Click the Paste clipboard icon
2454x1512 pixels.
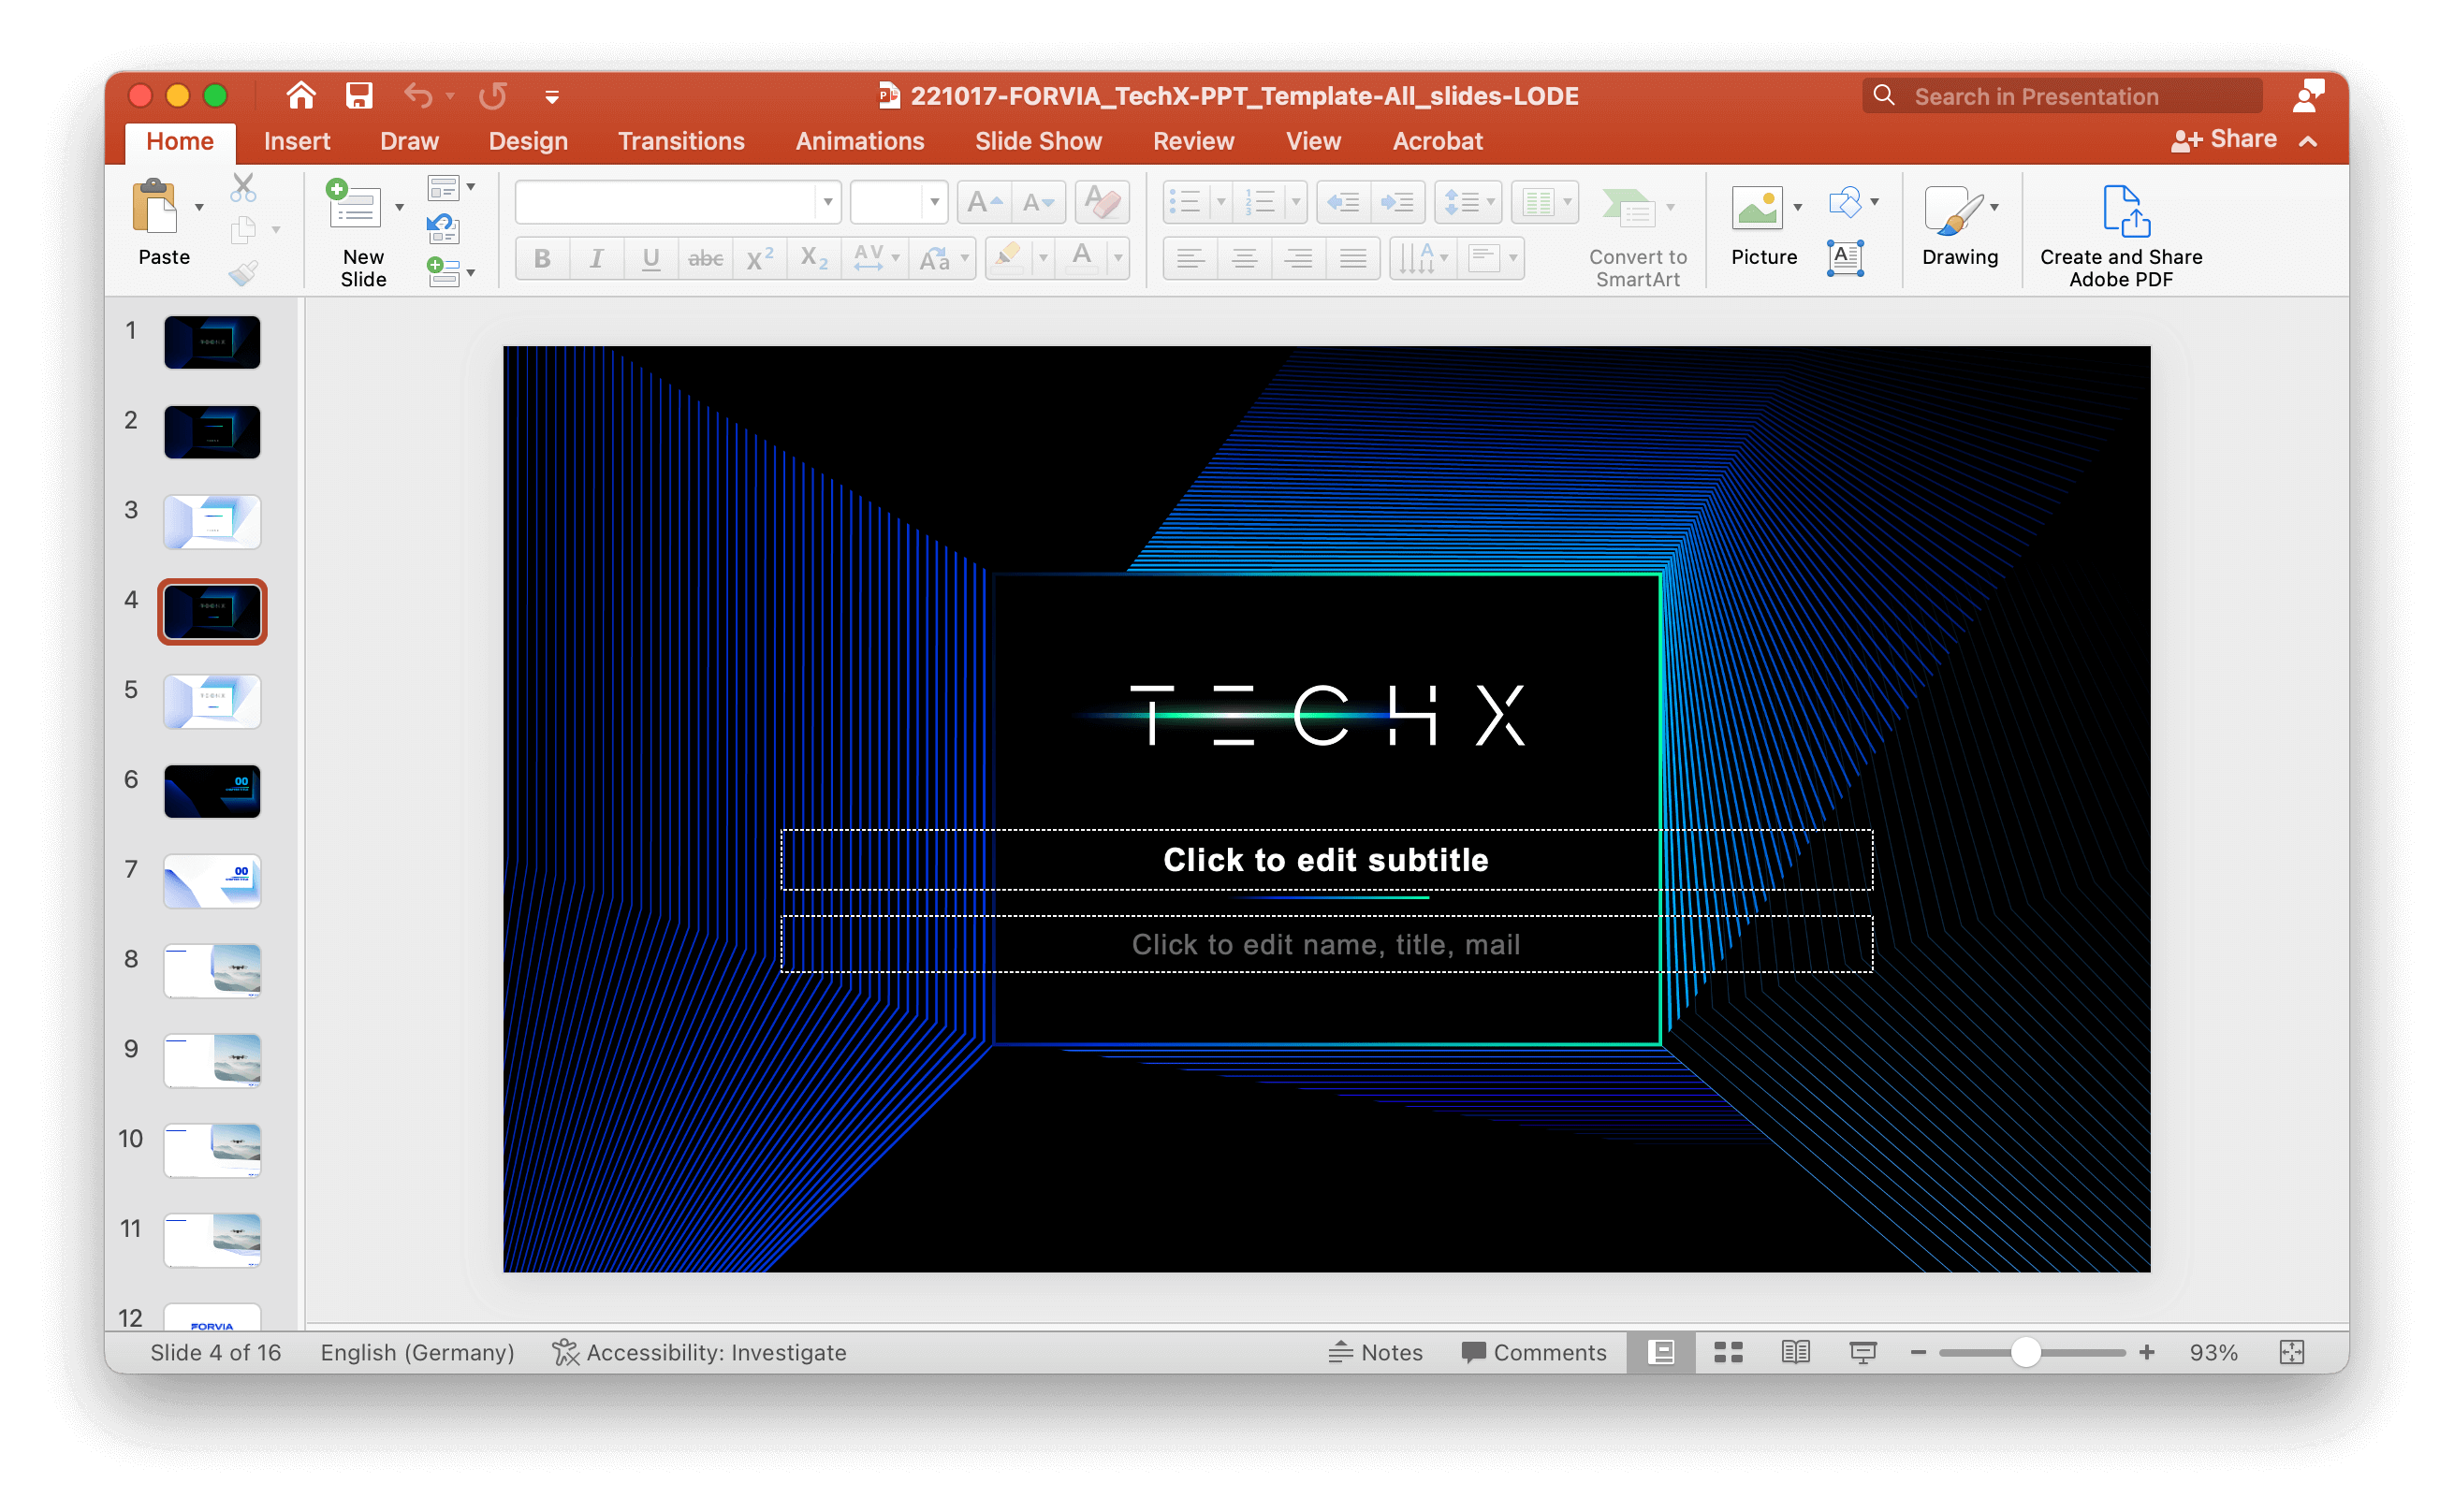(x=154, y=206)
